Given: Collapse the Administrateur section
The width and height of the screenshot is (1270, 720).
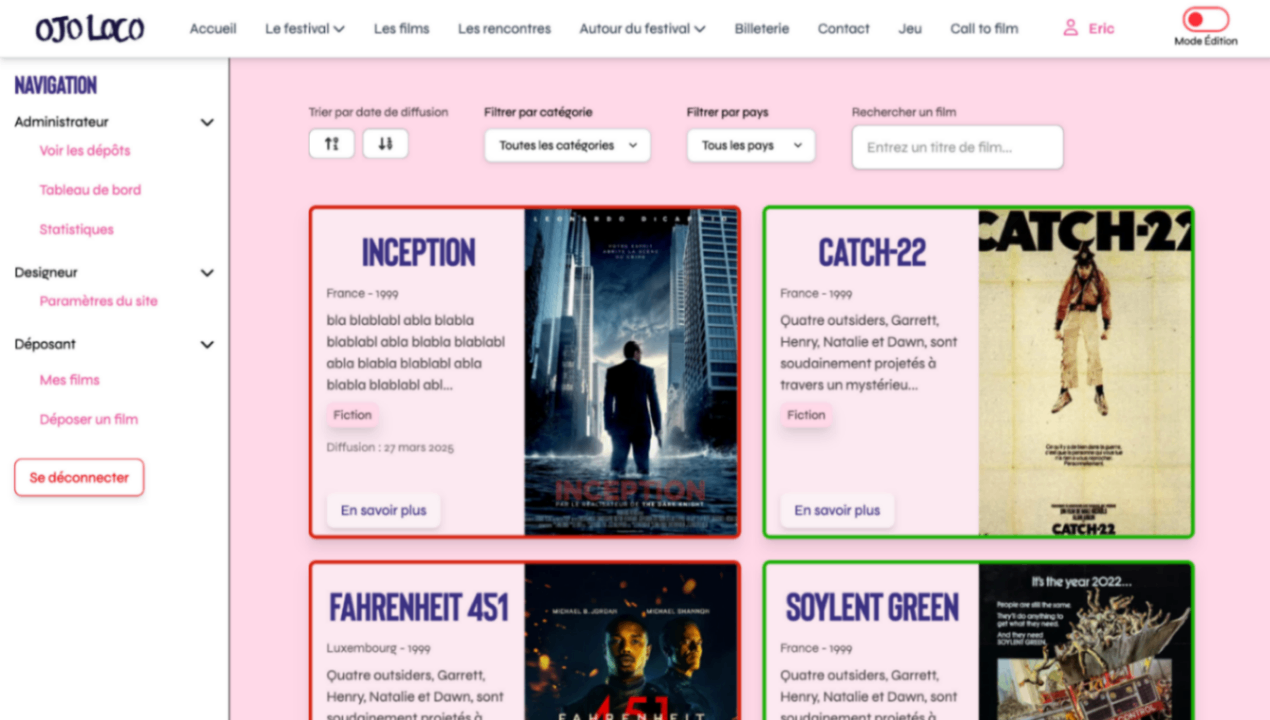Looking at the screenshot, I should pyautogui.click(x=207, y=123).
